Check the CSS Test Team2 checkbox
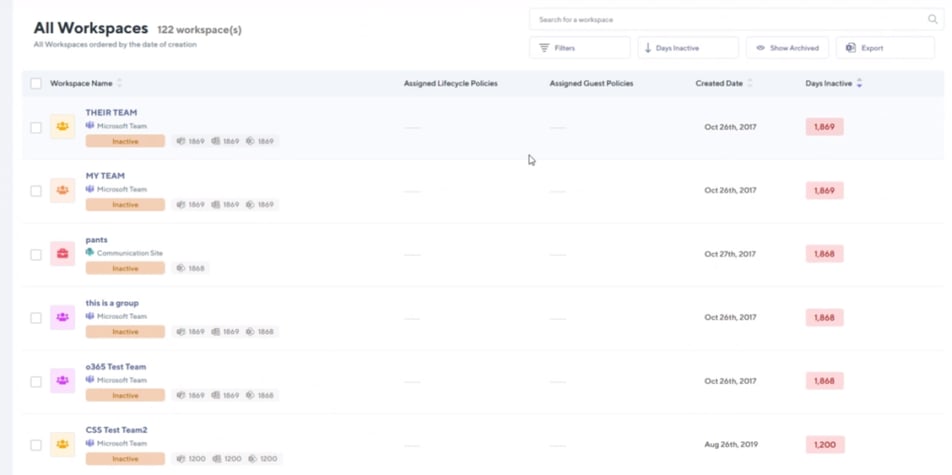Screen dimensions: 952x475 [x=36, y=445]
